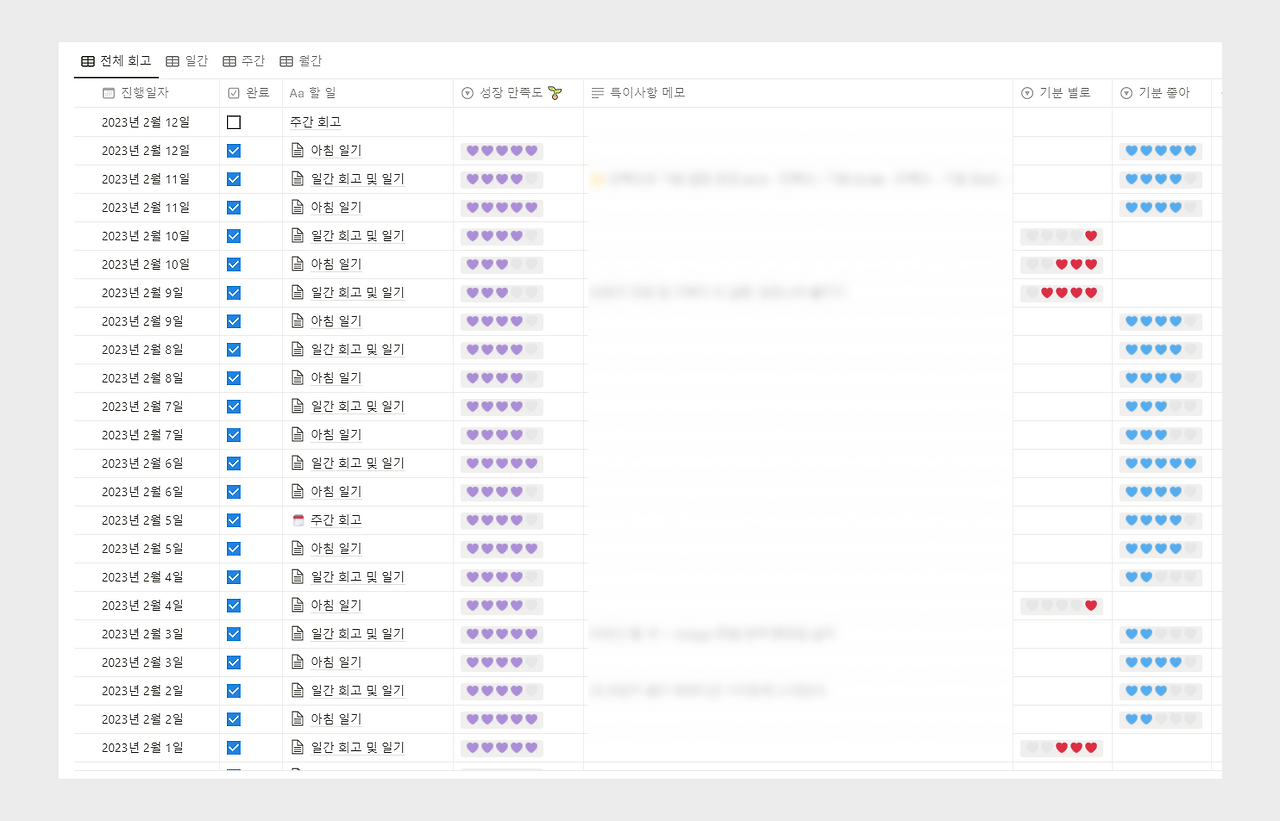The width and height of the screenshot is (1280, 821).
Task: Select document icon on 2월 6일 아침 일기
Action: click(297, 492)
